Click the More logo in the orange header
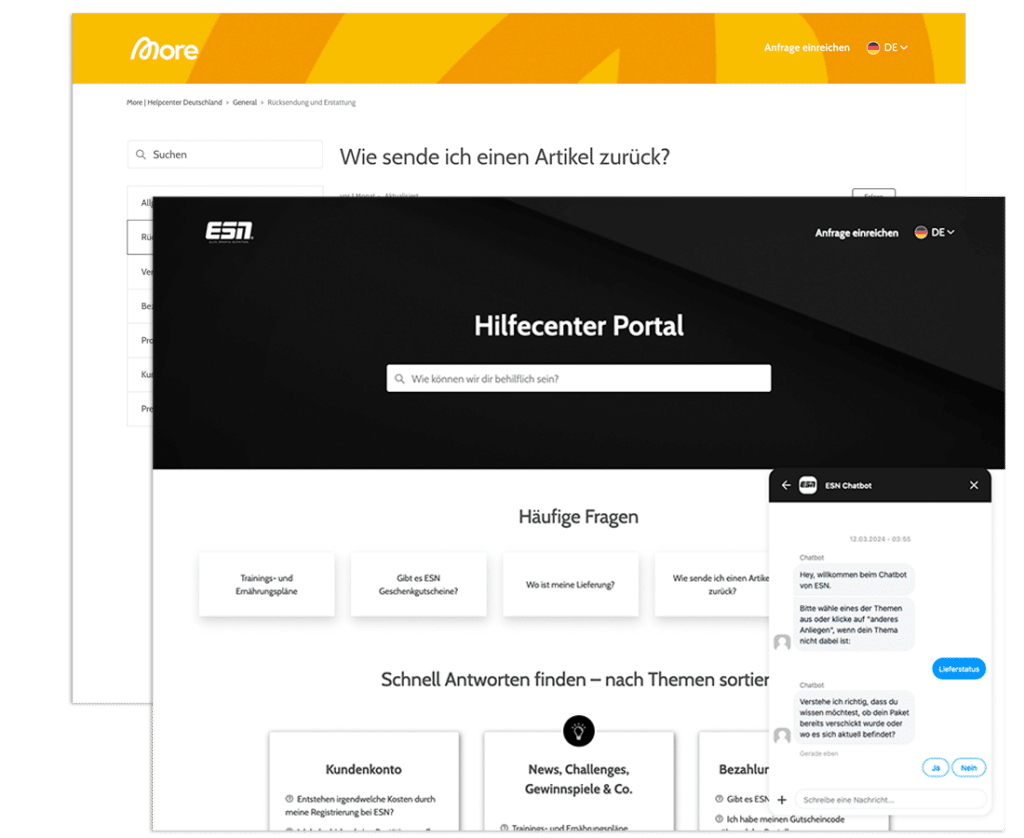This screenshot has width=1024, height=838. pos(165,49)
